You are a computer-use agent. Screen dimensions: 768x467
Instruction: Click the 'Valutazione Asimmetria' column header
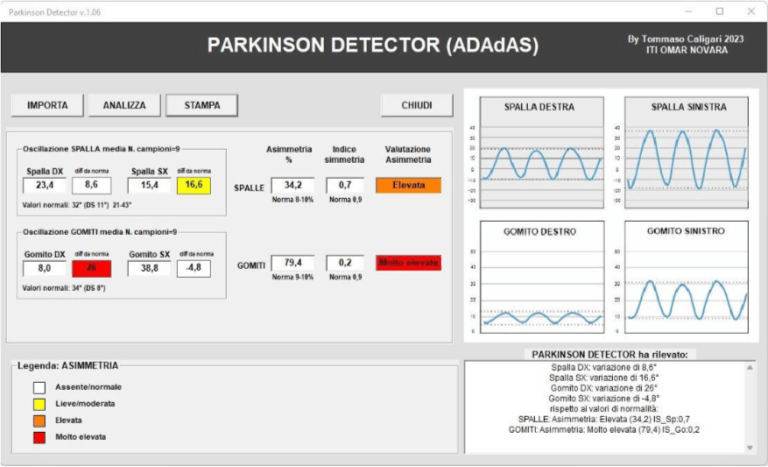pos(408,154)
